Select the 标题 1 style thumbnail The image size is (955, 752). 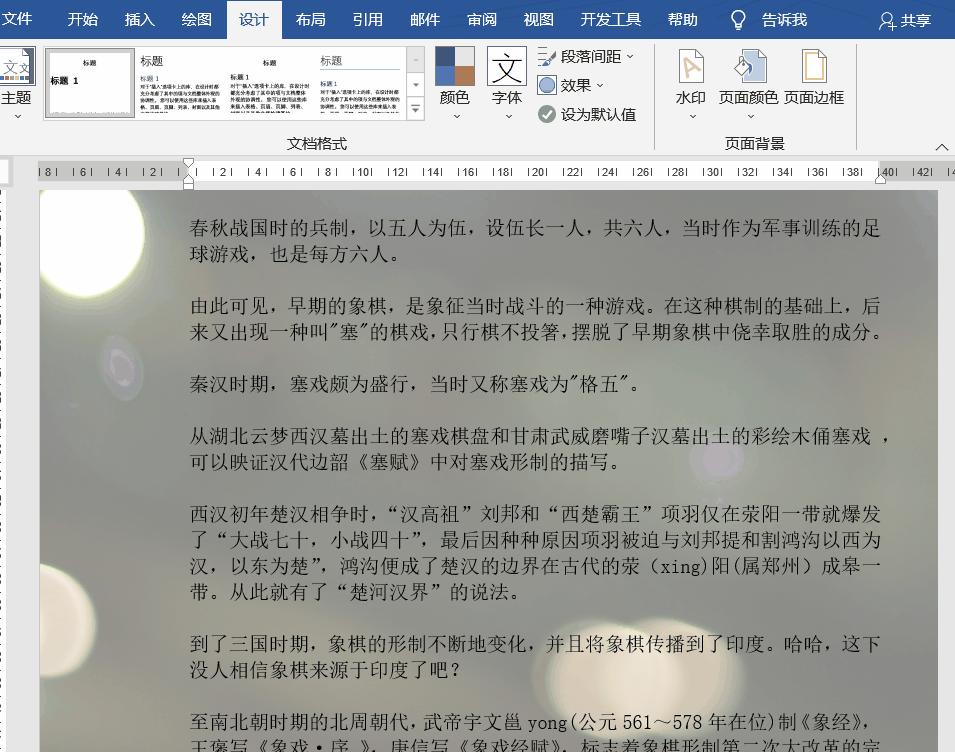click(x=90, y=83)
